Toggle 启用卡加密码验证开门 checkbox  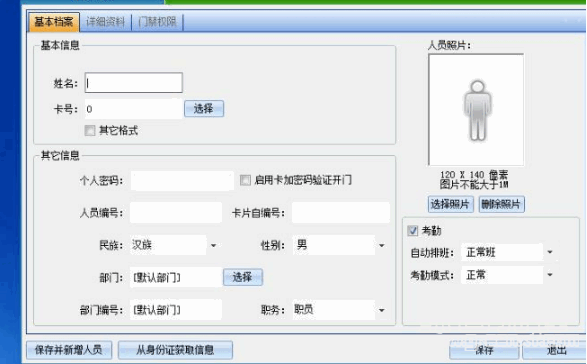(x=245, y=180)
